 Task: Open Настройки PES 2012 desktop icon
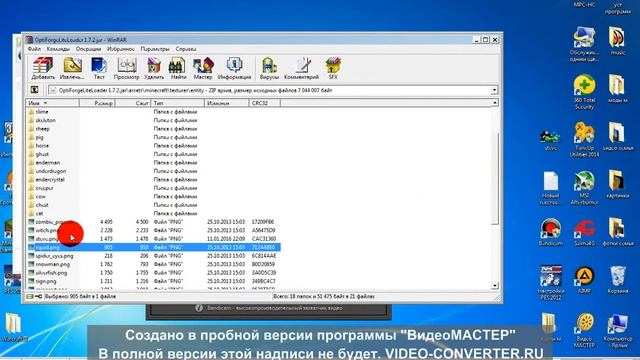[x=551, y=283]
